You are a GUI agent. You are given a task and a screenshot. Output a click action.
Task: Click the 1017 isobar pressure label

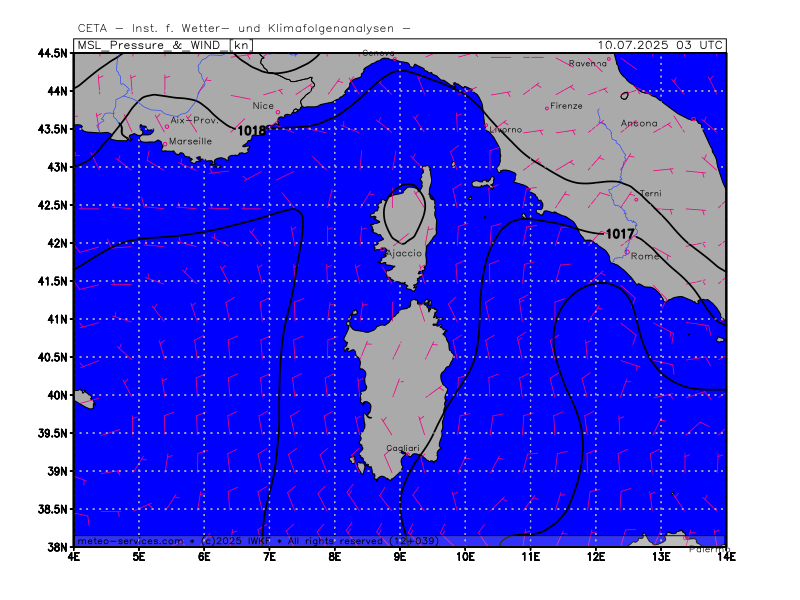tap(620, 234)
